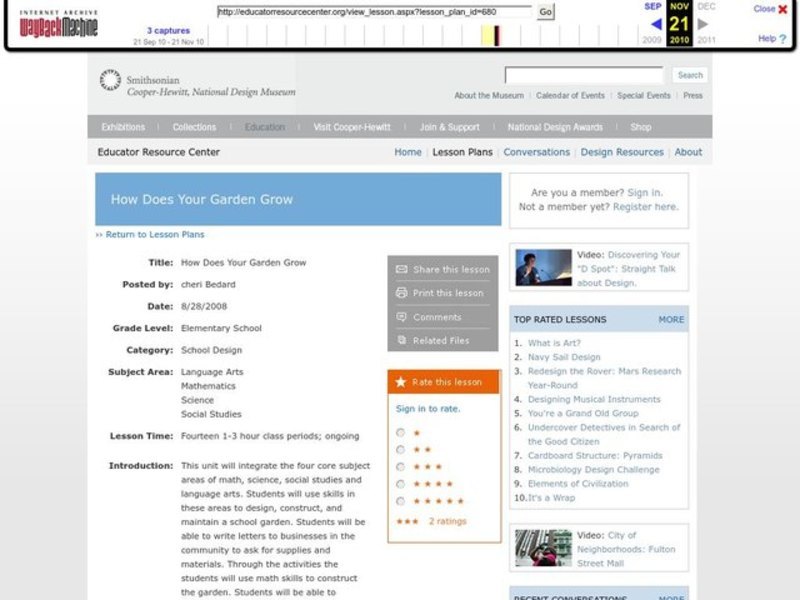The width and height of the screenshot is (800, 600).
Task: Click Return to Lesson Plans link
Action: [x=150, y=234]
